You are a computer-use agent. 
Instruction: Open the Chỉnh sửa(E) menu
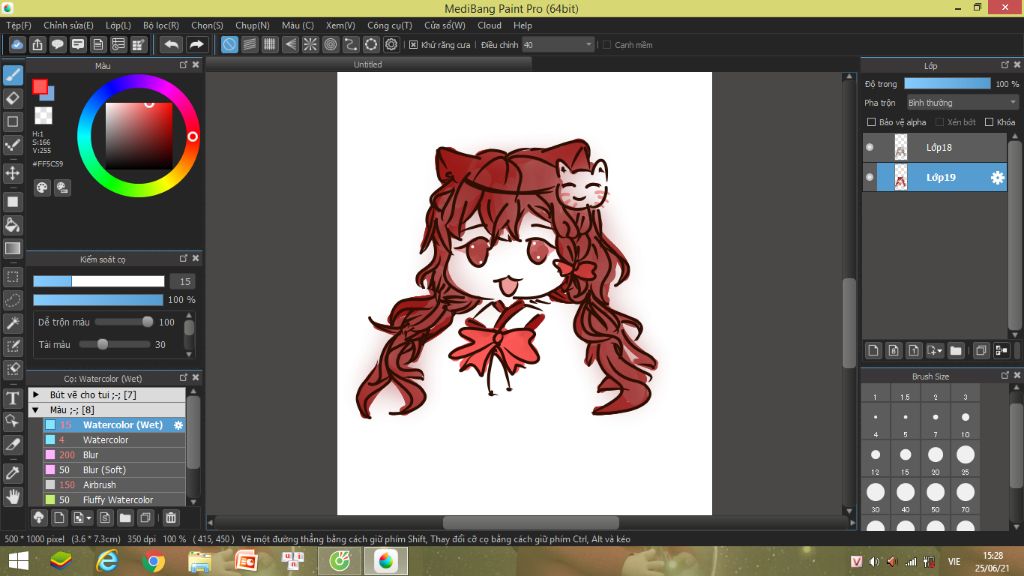[x=69, y=25]
